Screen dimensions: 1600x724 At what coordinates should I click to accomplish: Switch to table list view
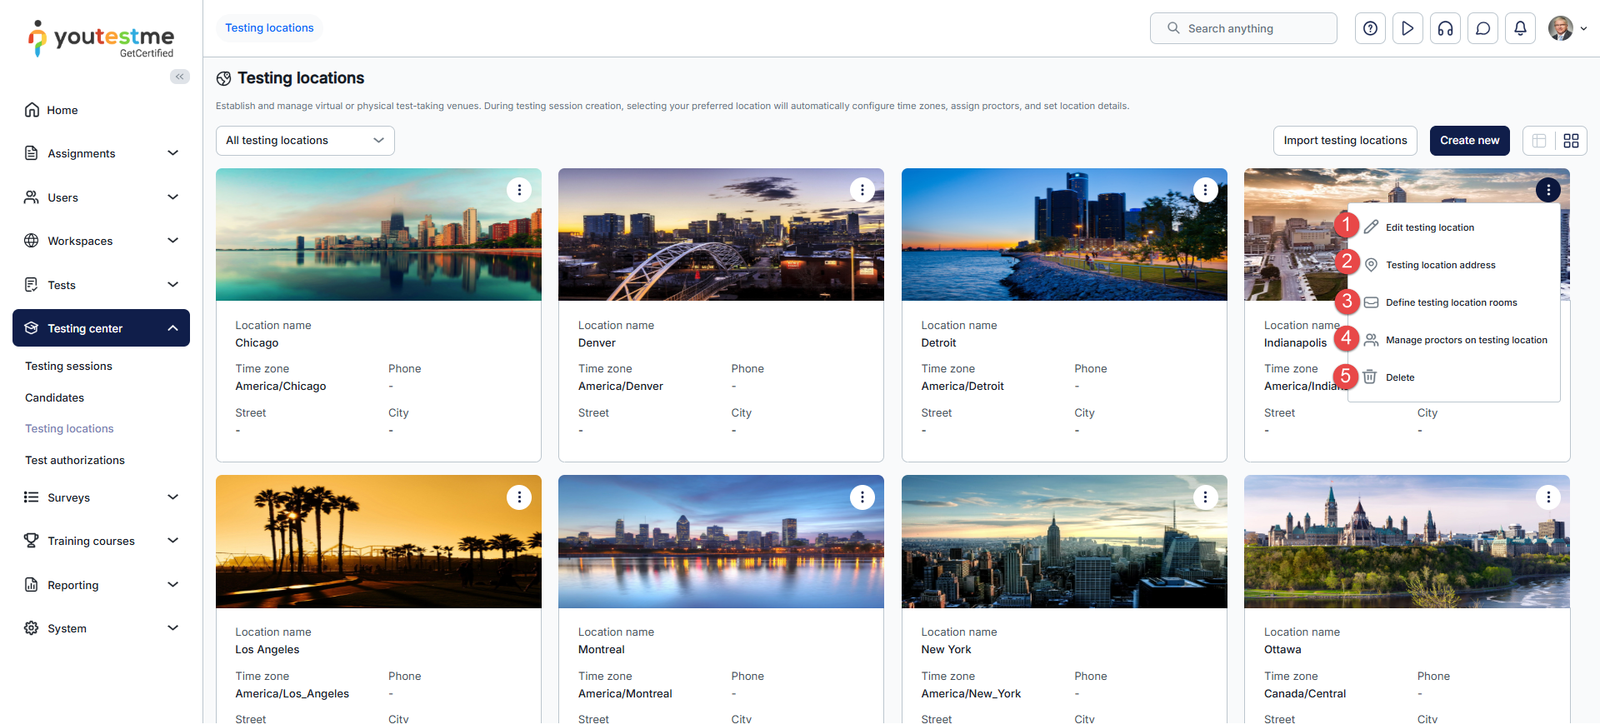(1539, 141)
